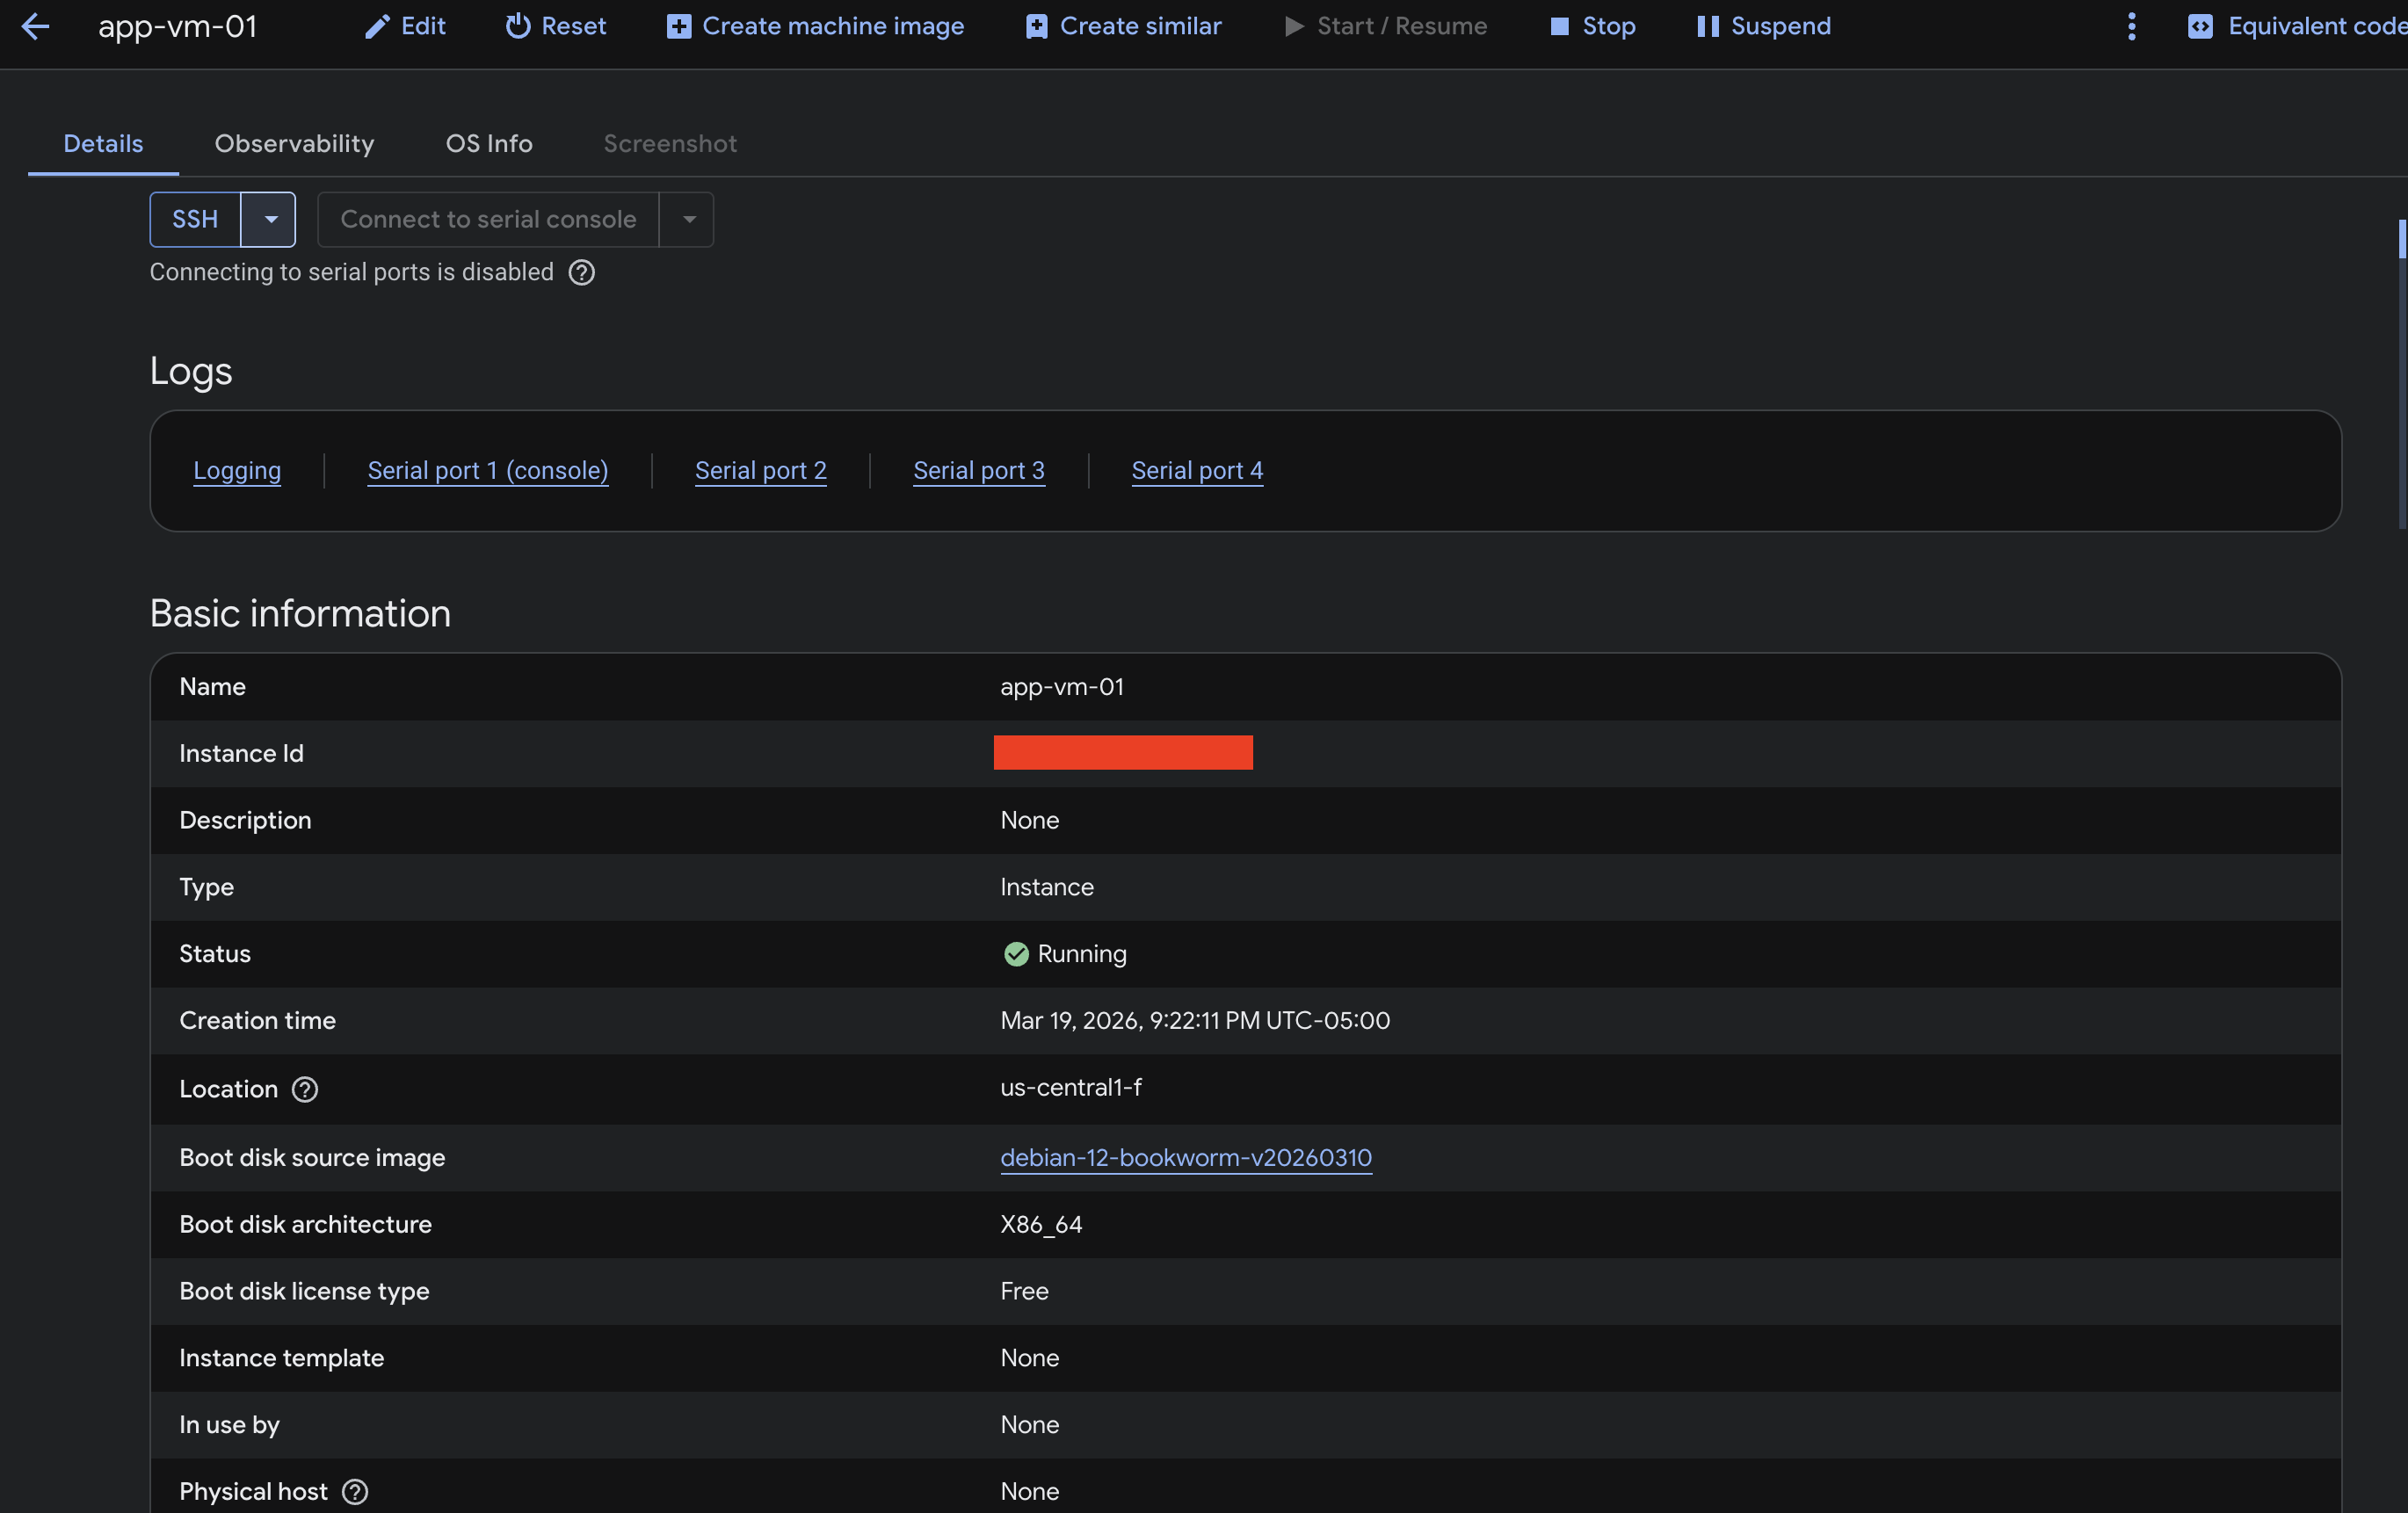
Task: Stop the instance via the Stop icon
Action: pos(1560,26)
